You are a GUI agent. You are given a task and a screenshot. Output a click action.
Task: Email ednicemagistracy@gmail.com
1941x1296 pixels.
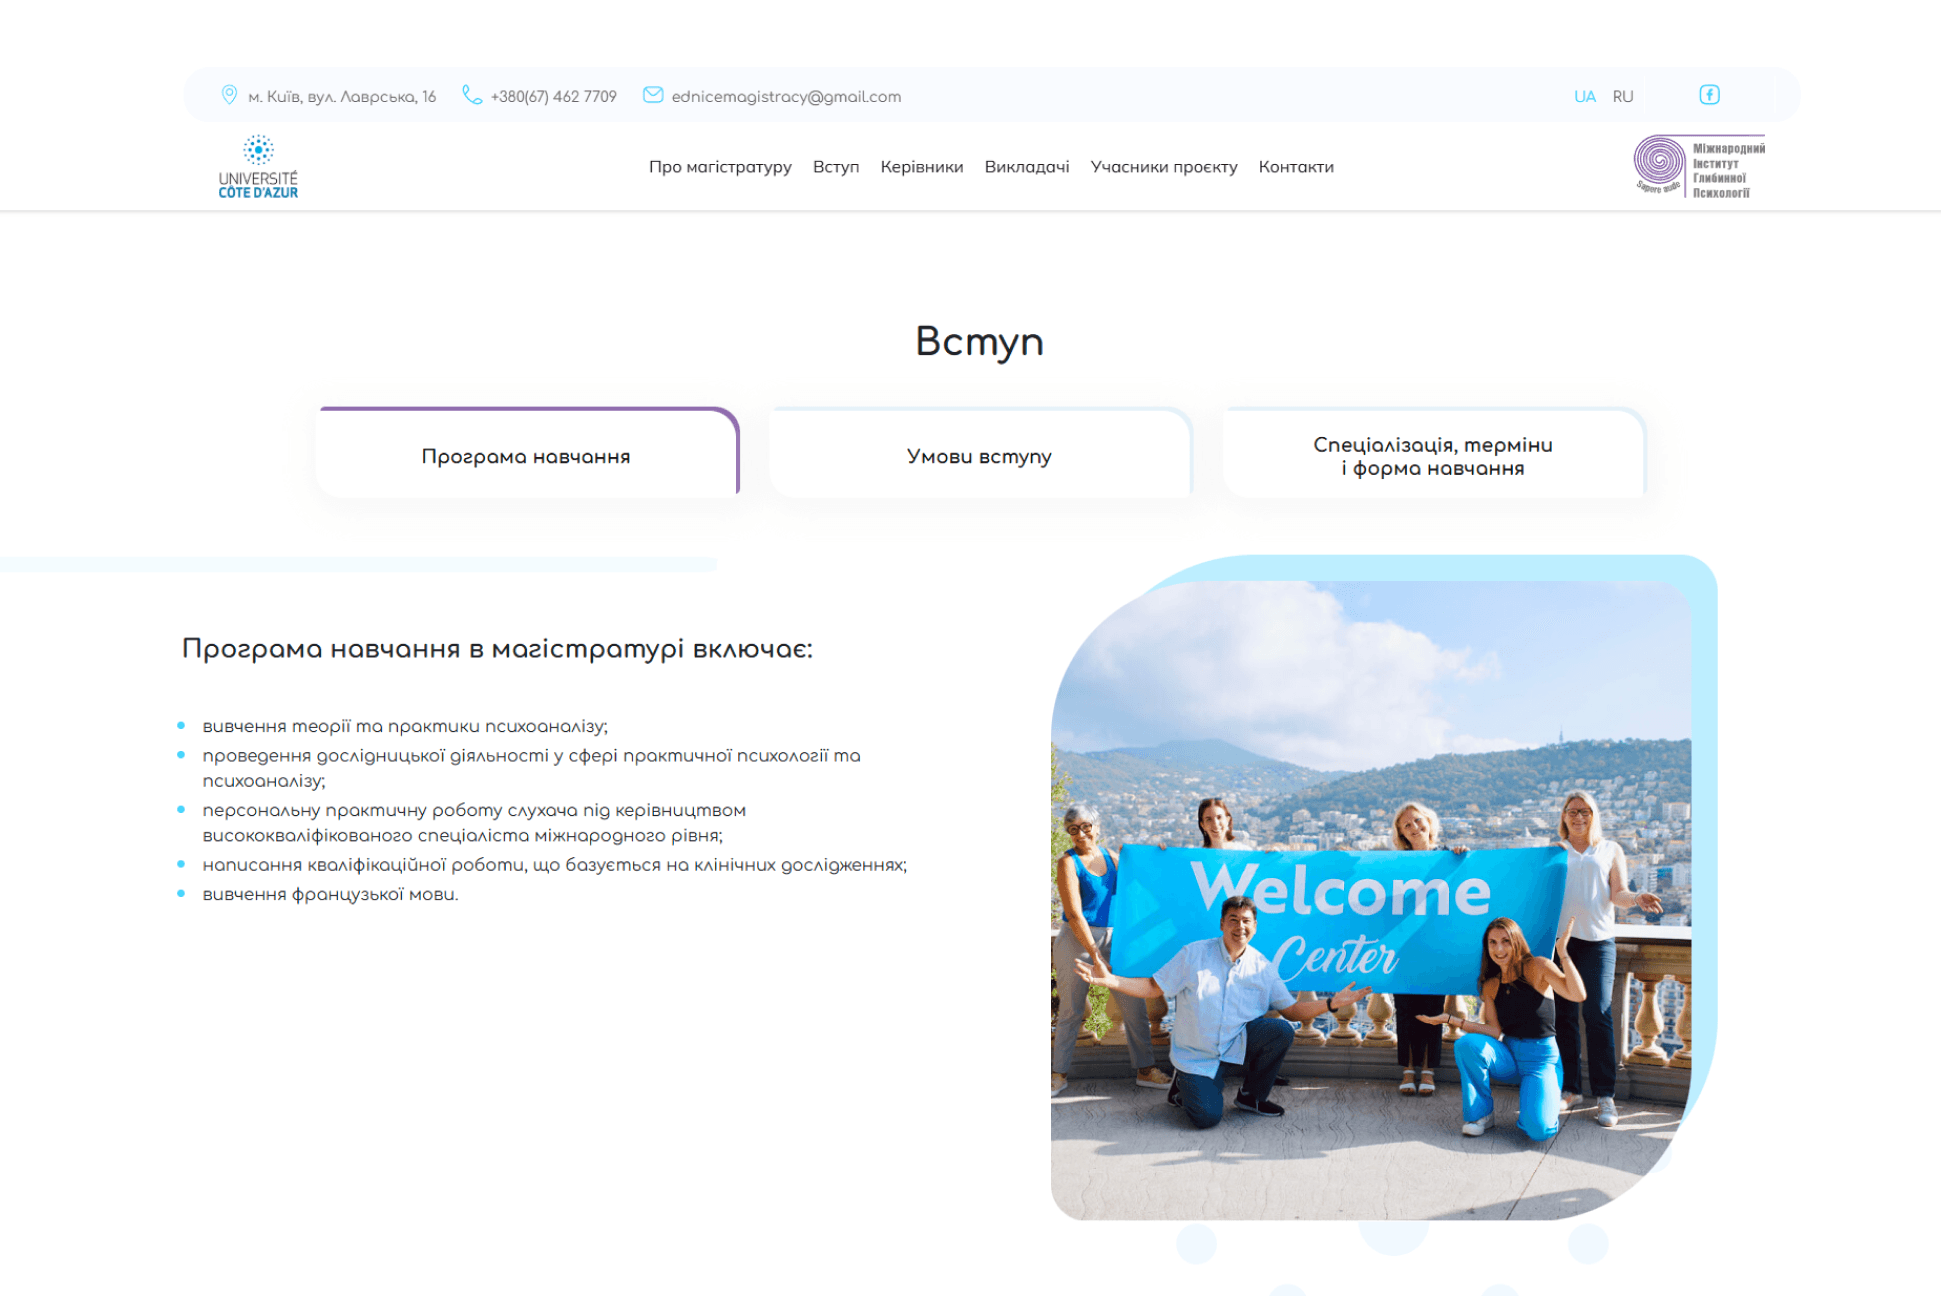tap(786, 97)
